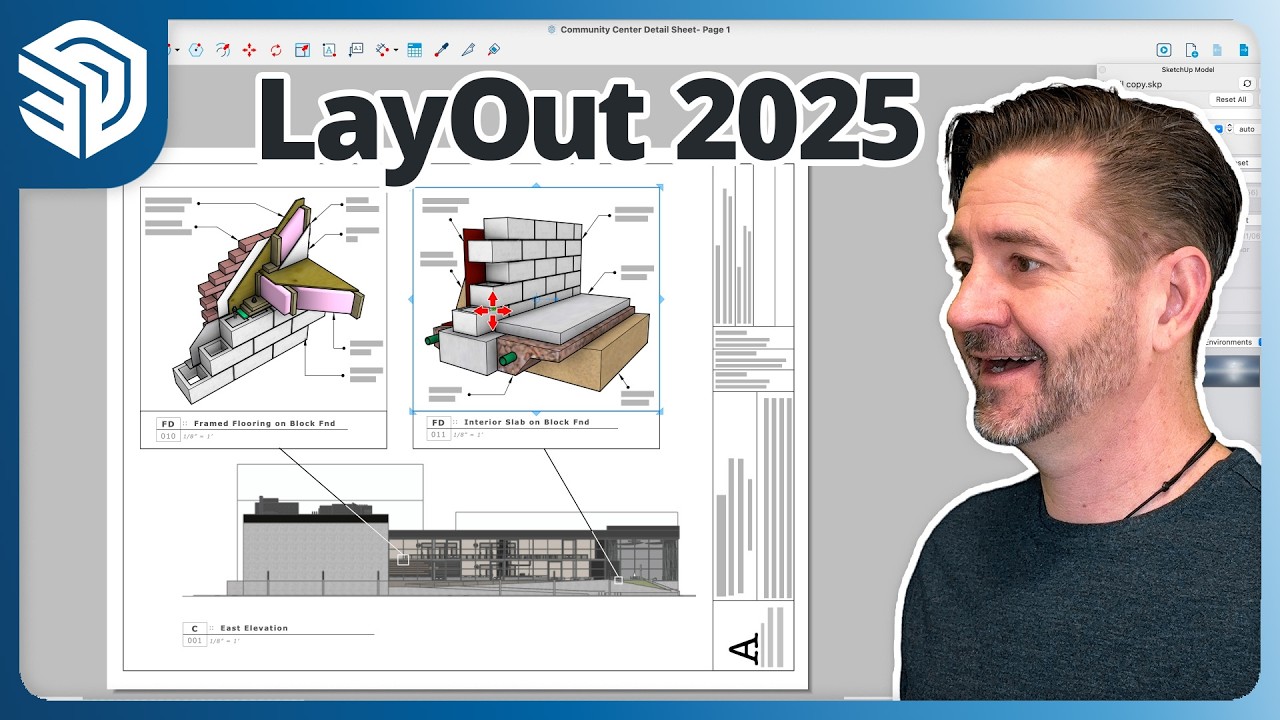Select the Dimension tool icon

point(382,49)
